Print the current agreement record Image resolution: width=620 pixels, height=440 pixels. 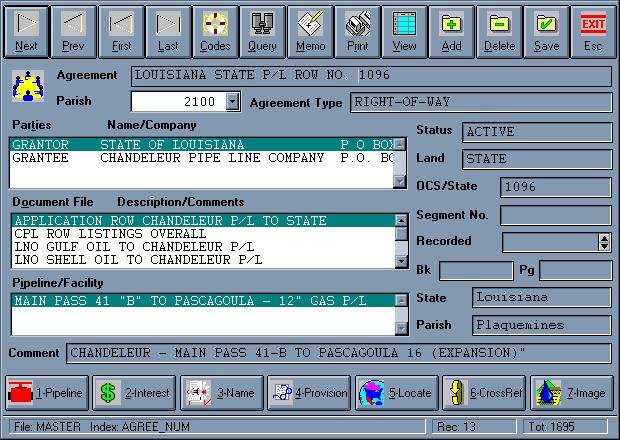click(357, 30)
